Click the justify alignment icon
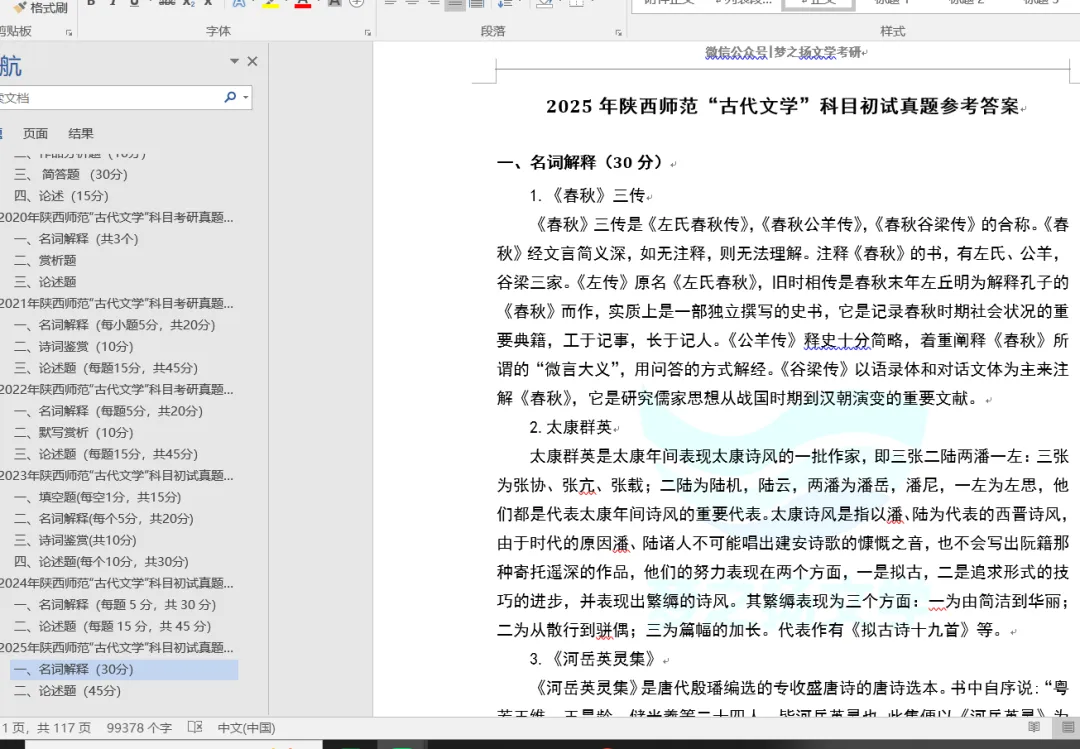Viewport: 1080px width, 749px height. 455,5
